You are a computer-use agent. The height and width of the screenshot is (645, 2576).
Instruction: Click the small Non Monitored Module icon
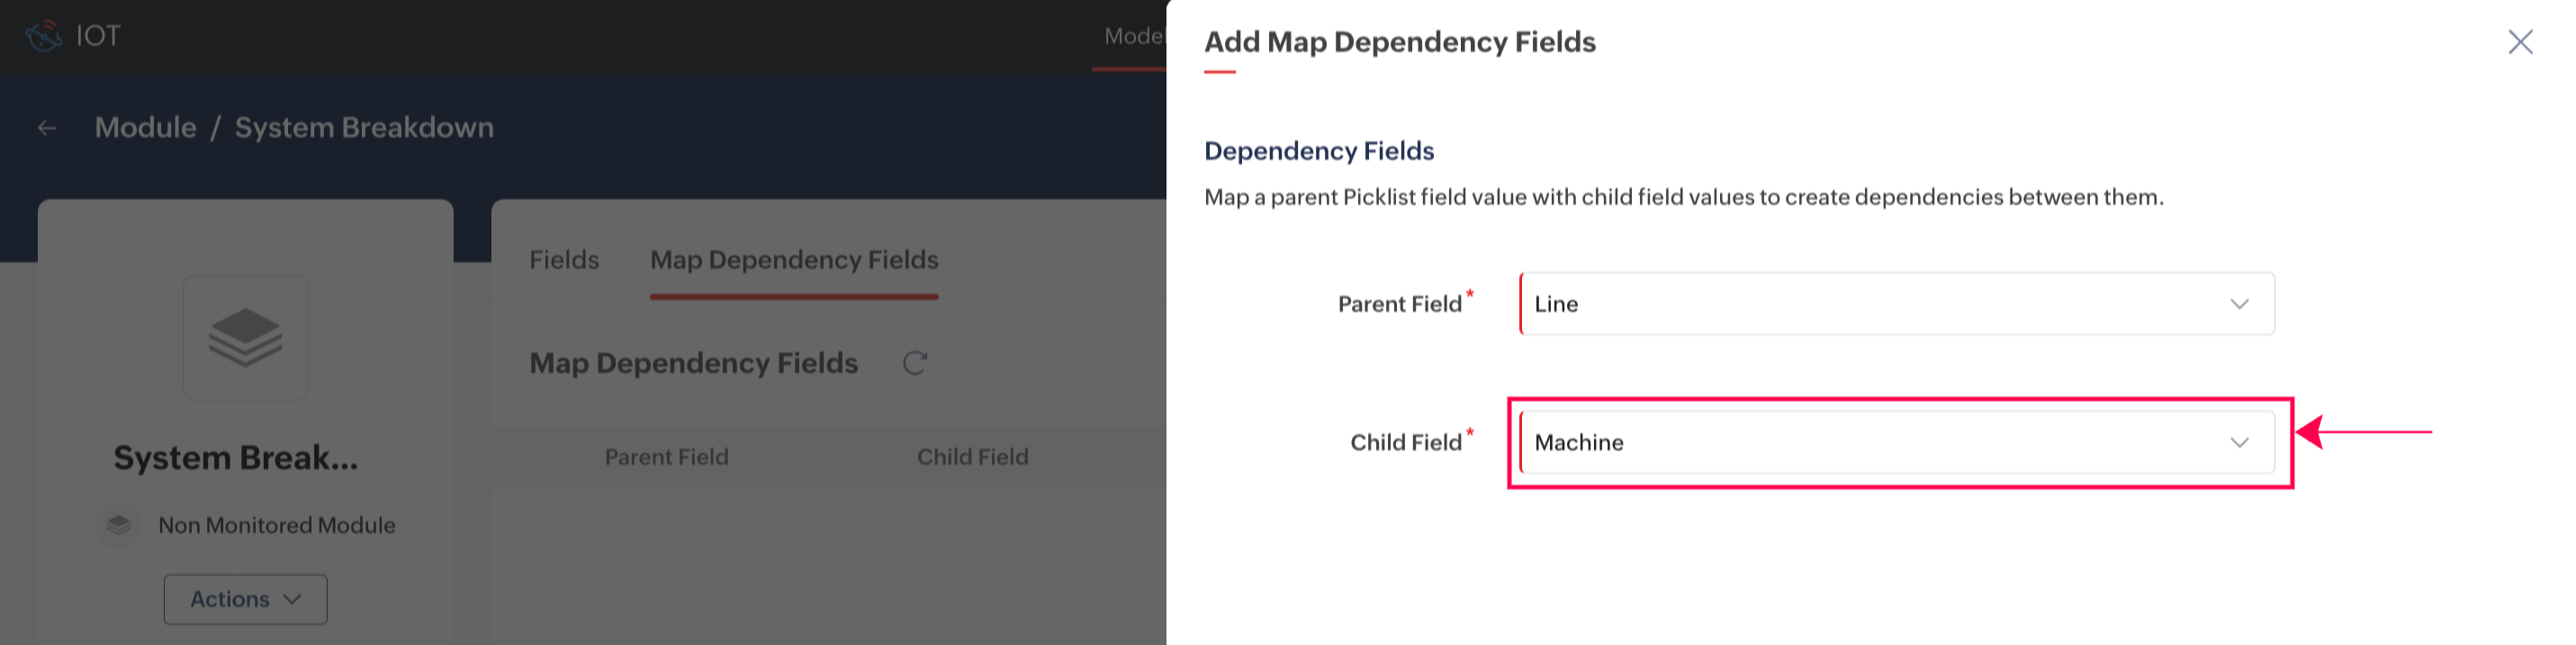point(119,525)
